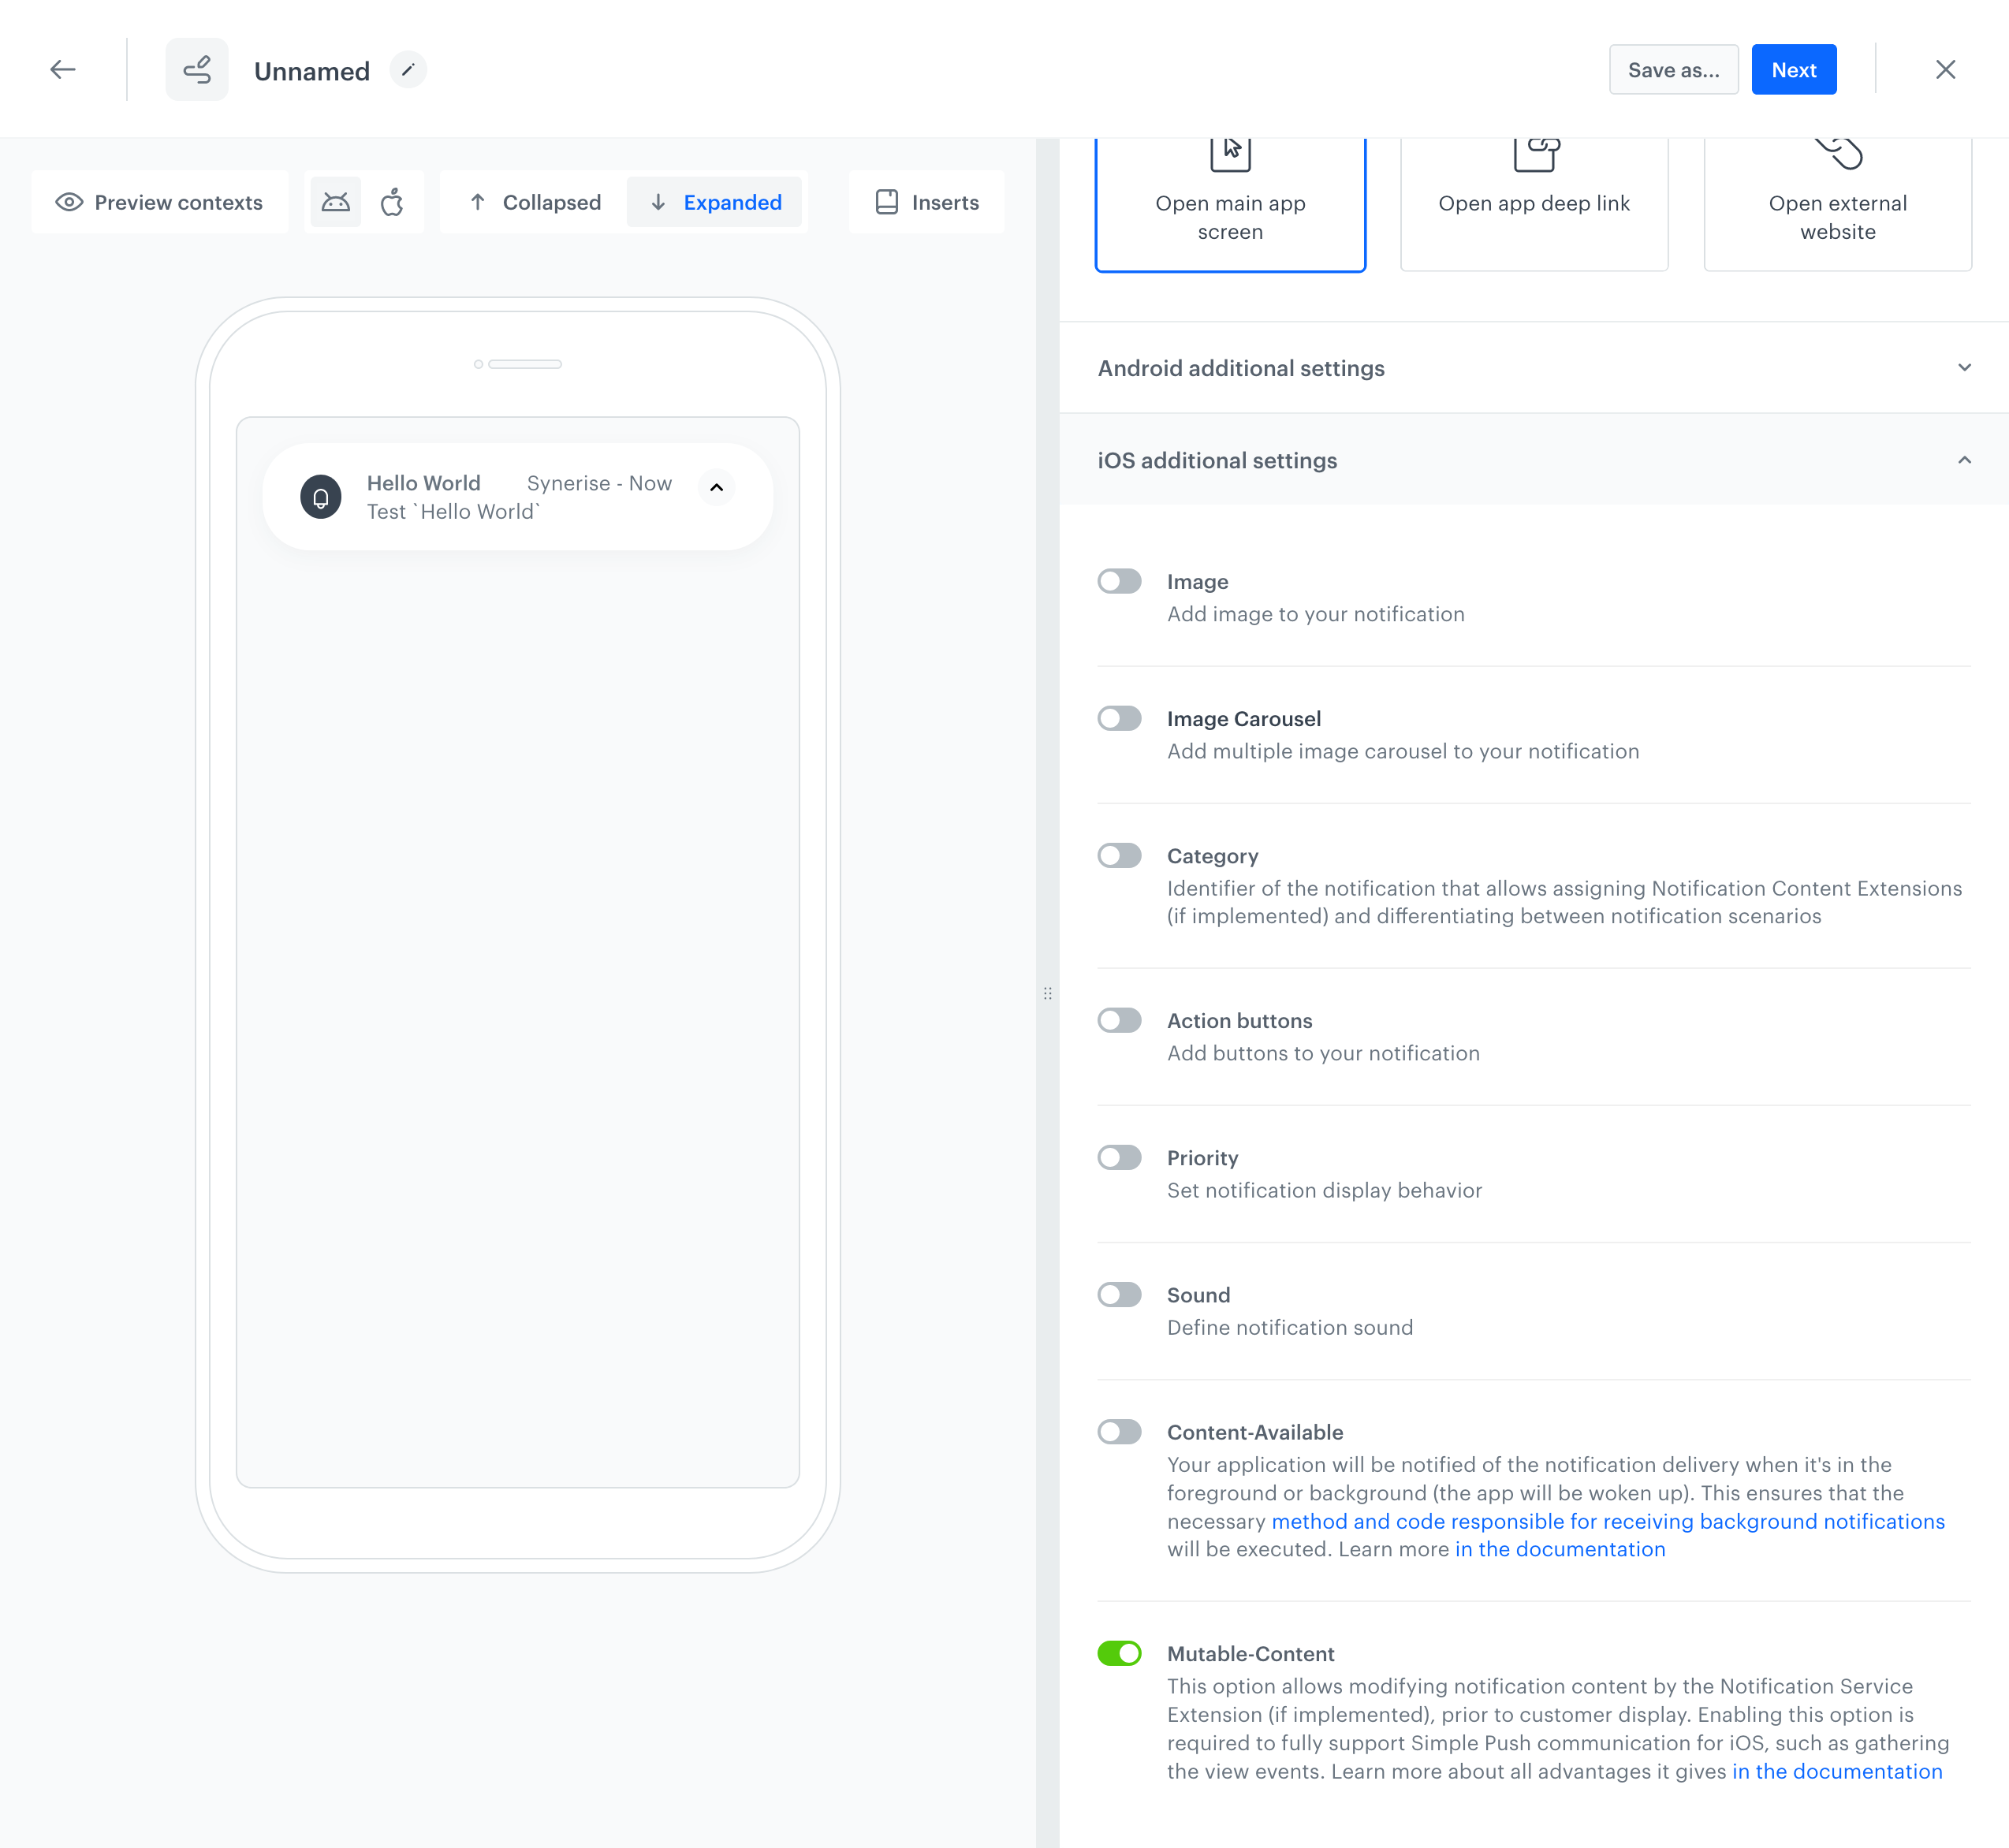Switch to Expanded notification preview

[x=714, y=201]
